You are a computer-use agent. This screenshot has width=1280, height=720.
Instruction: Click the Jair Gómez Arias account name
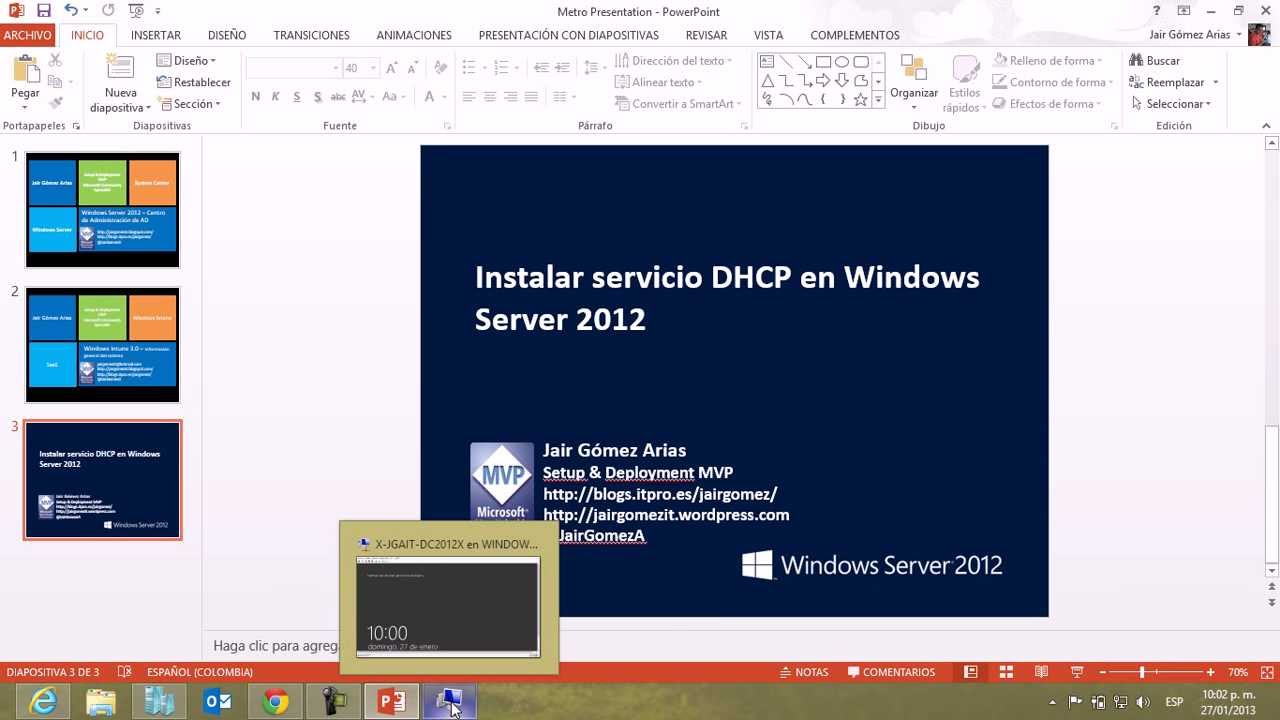1189,35
